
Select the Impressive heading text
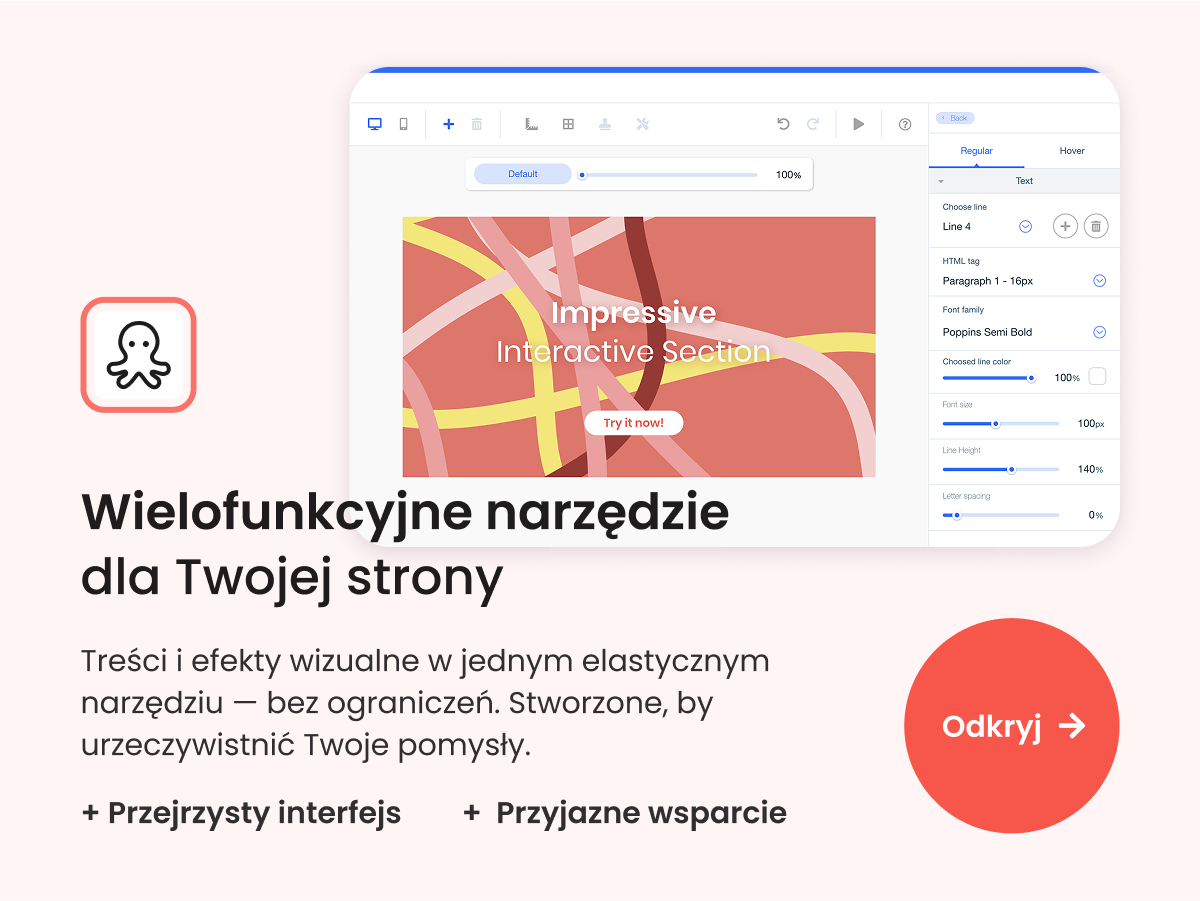point(633,313)
